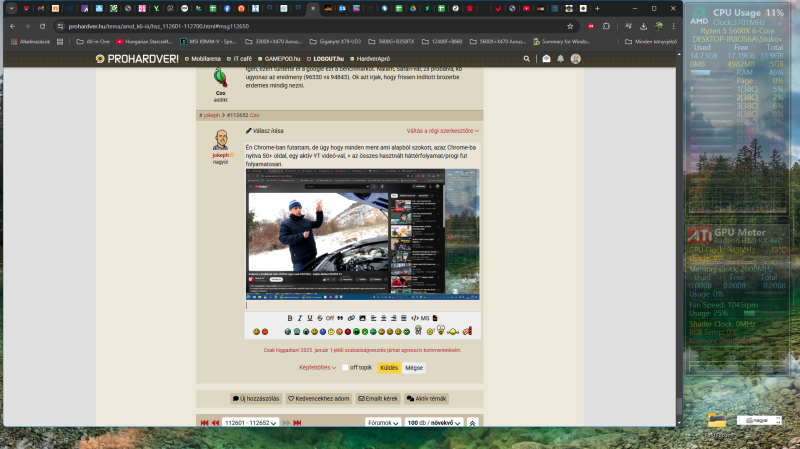Click the document icon in editor toolbar
The image size is (800, 449).
(435, 318)
